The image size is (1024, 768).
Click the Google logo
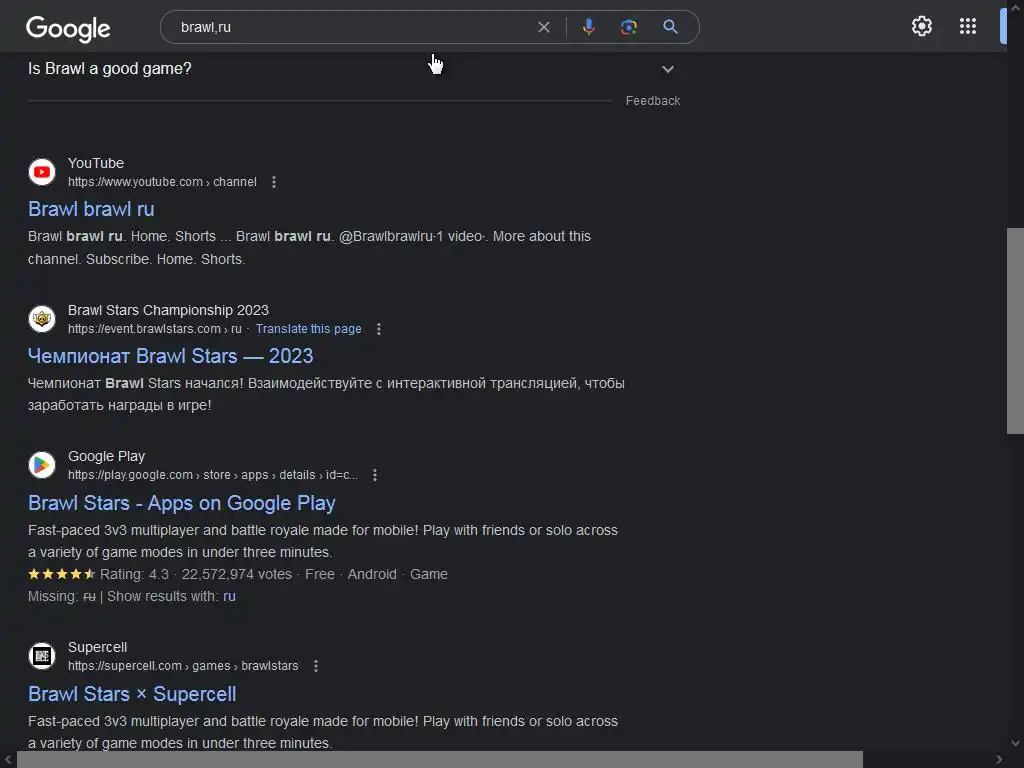coord(68,28)
